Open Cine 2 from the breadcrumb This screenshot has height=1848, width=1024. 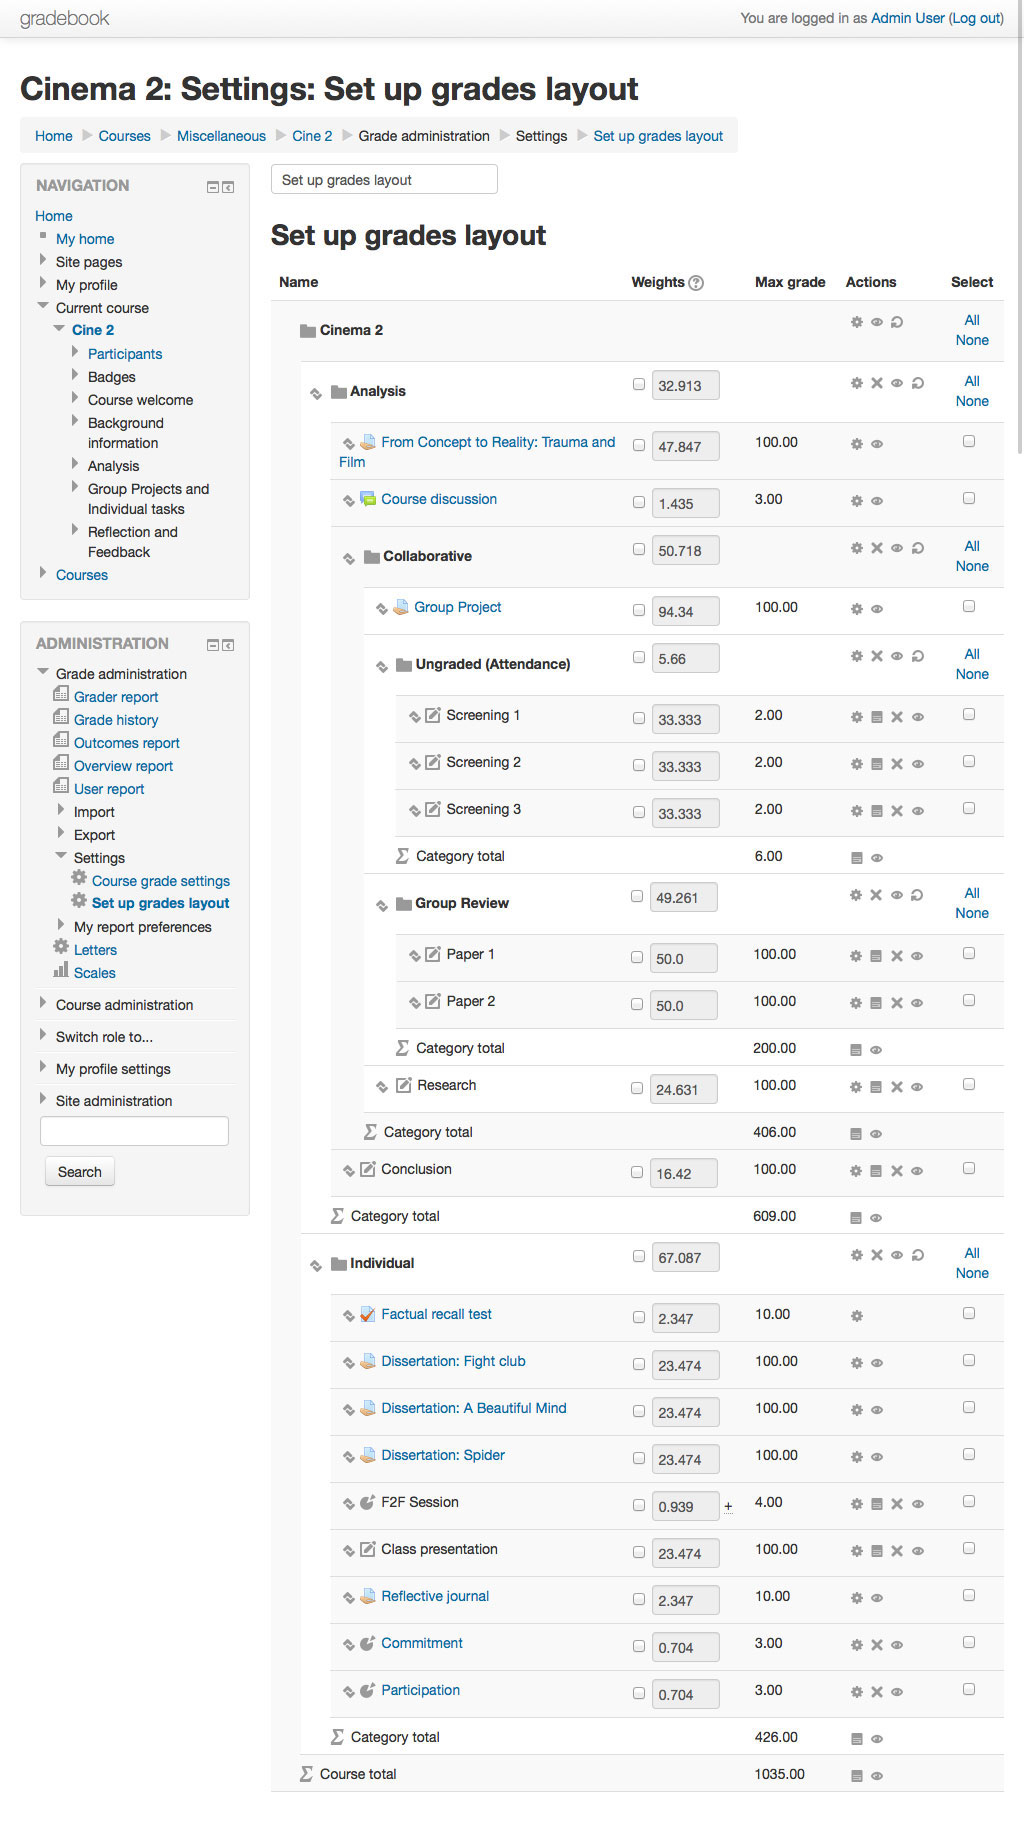[x=312, y=136]
